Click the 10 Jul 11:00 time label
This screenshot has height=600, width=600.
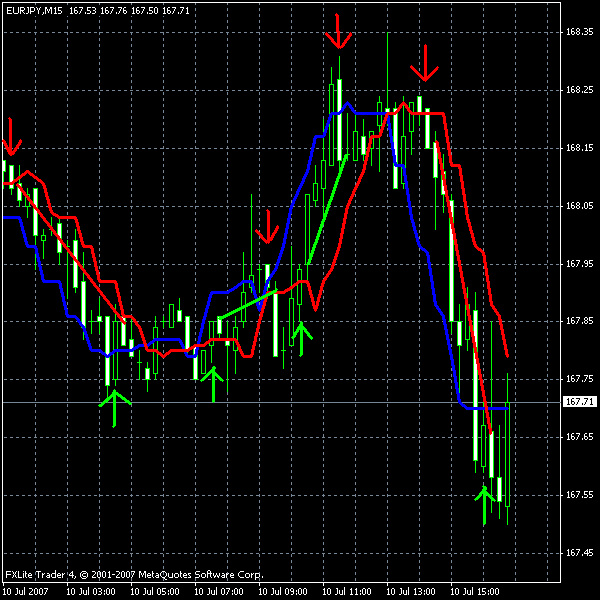[x=347, y=592]
